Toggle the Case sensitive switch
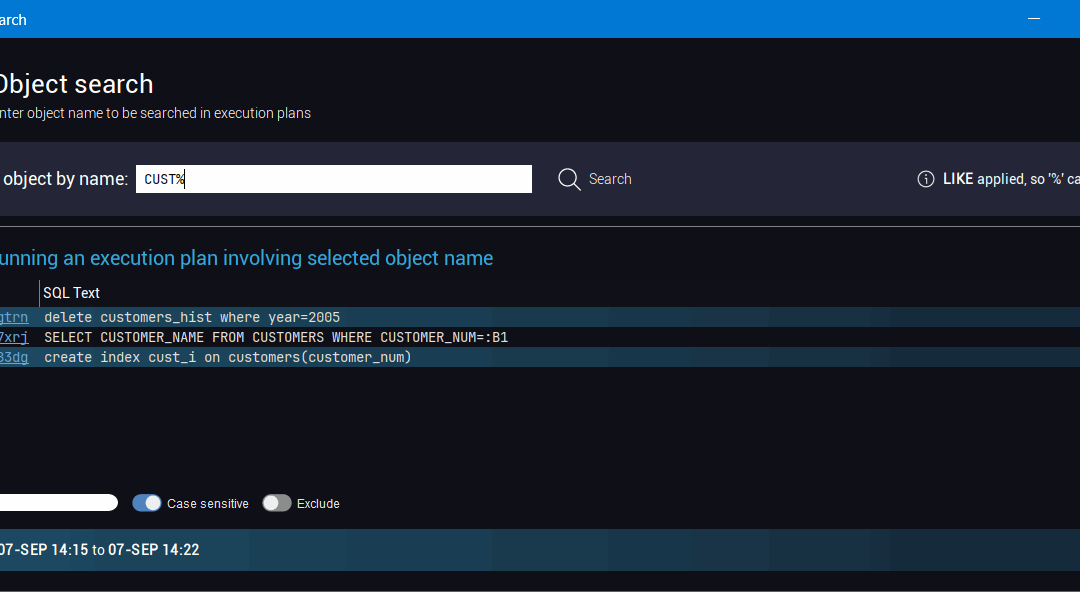Screen dimensions: 1080x592 click(x=147, y=503)
